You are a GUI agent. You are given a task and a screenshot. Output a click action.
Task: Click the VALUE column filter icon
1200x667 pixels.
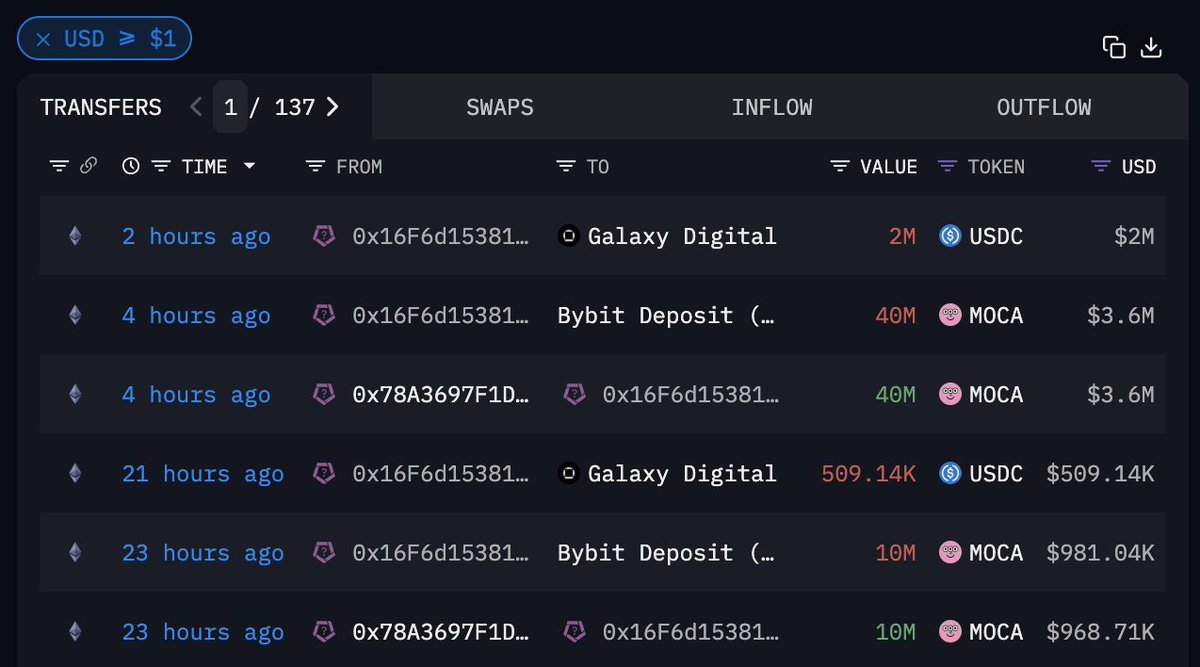click(840, 166)
